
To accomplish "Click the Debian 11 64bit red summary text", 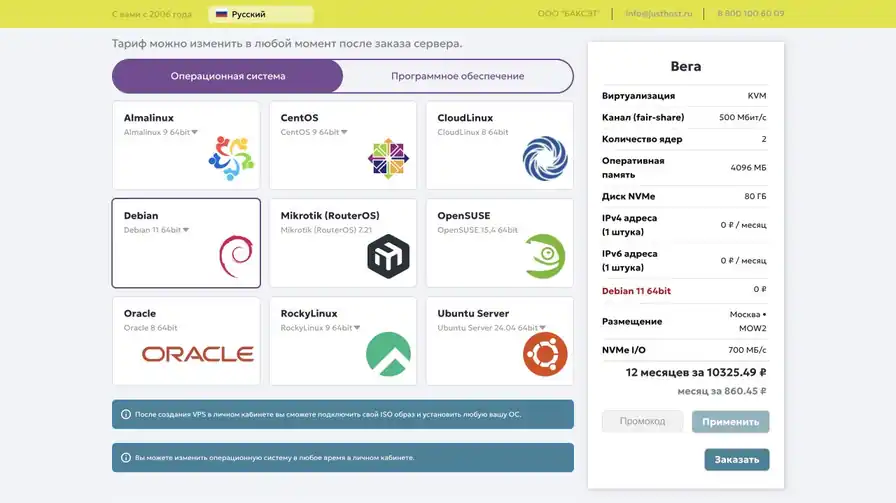I will [636, 291].
